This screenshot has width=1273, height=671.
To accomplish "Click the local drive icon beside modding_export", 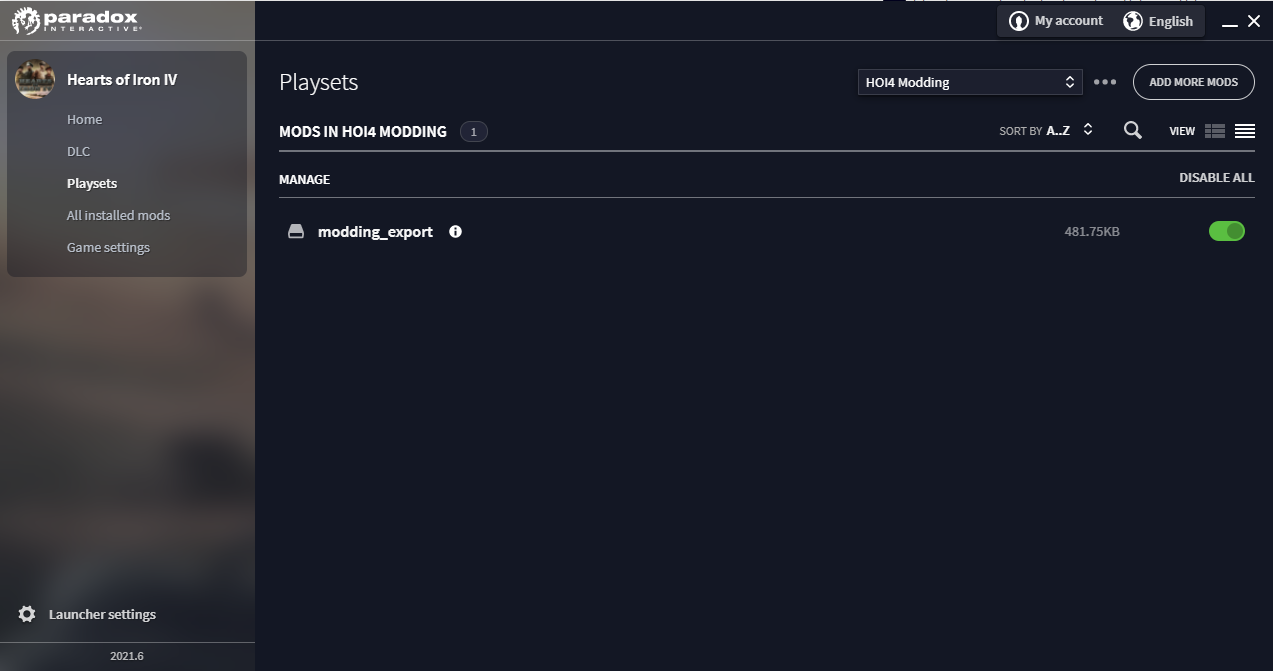I will 296,232.
